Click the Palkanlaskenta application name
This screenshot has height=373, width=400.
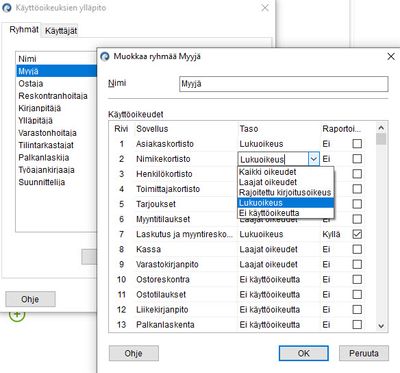[165, 325]
